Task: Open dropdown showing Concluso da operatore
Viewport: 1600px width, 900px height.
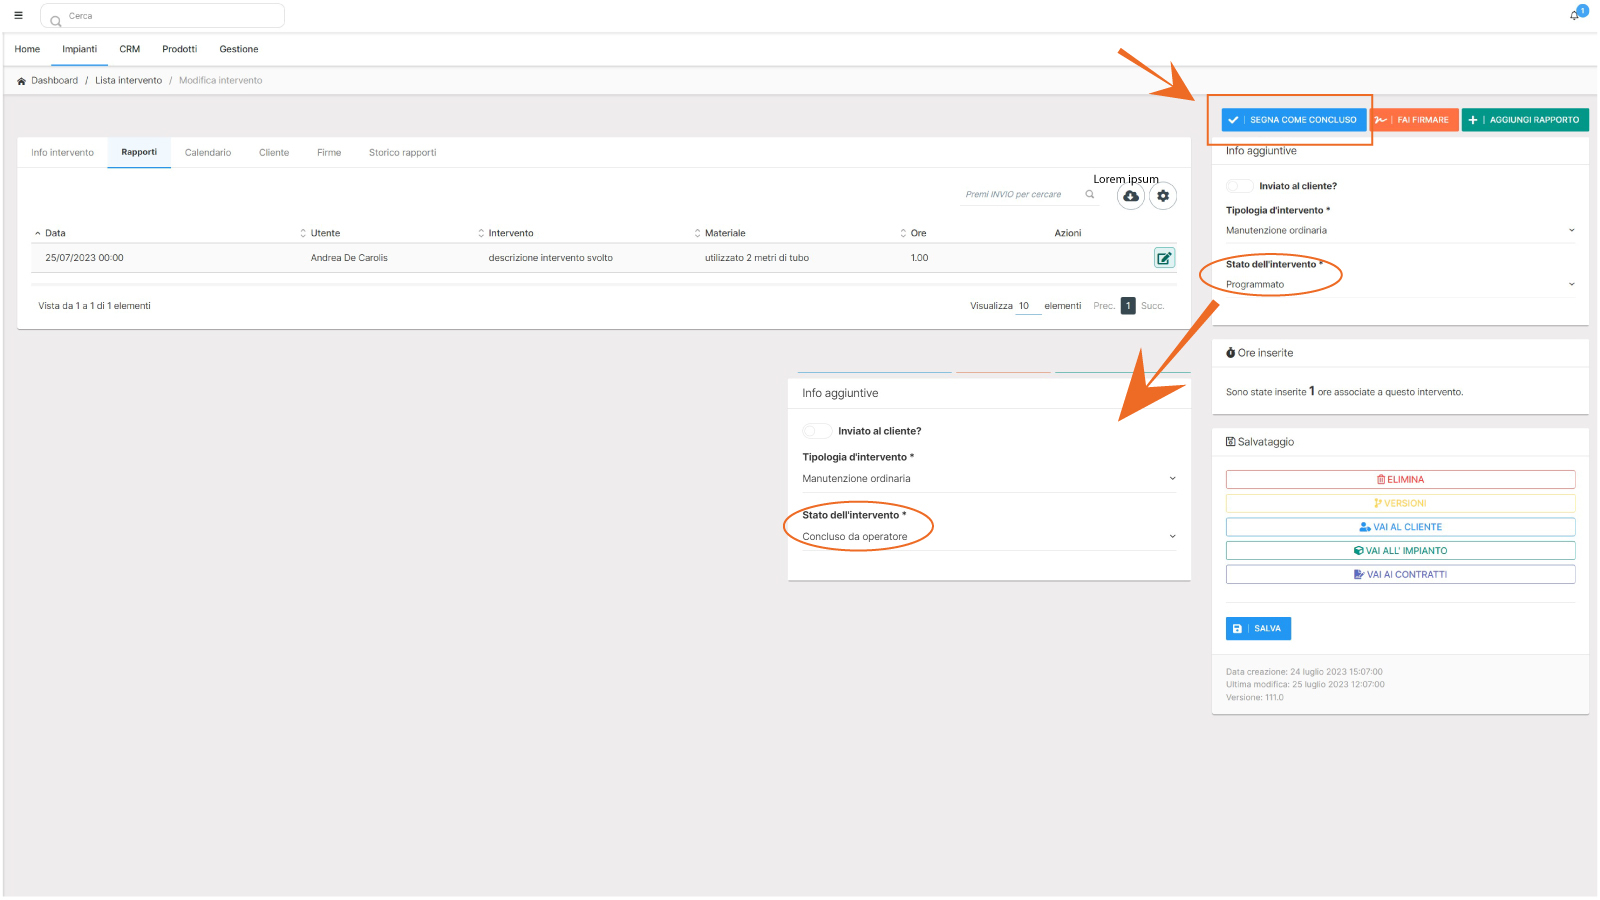Action: 988,537
